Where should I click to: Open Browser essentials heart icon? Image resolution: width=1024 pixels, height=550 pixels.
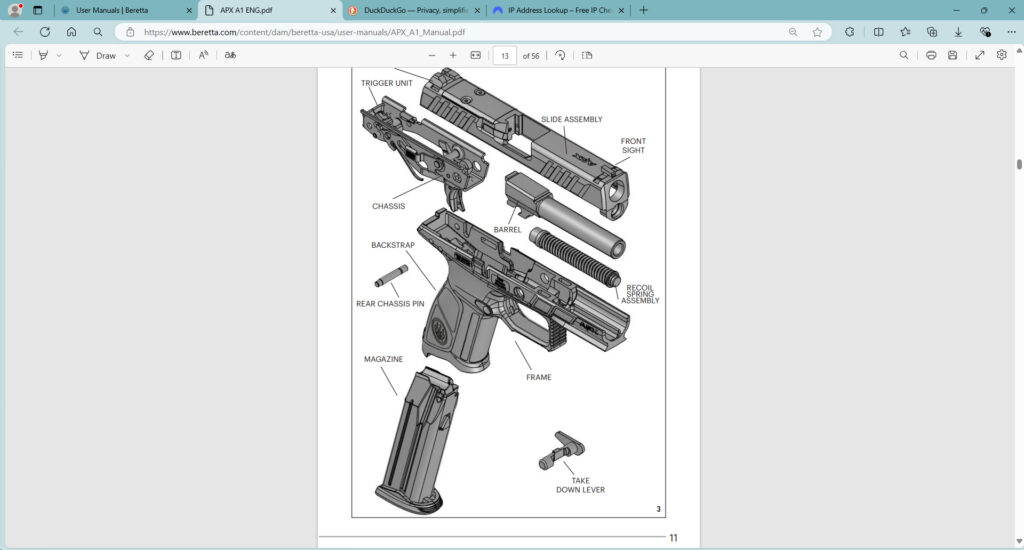point(985,31)
